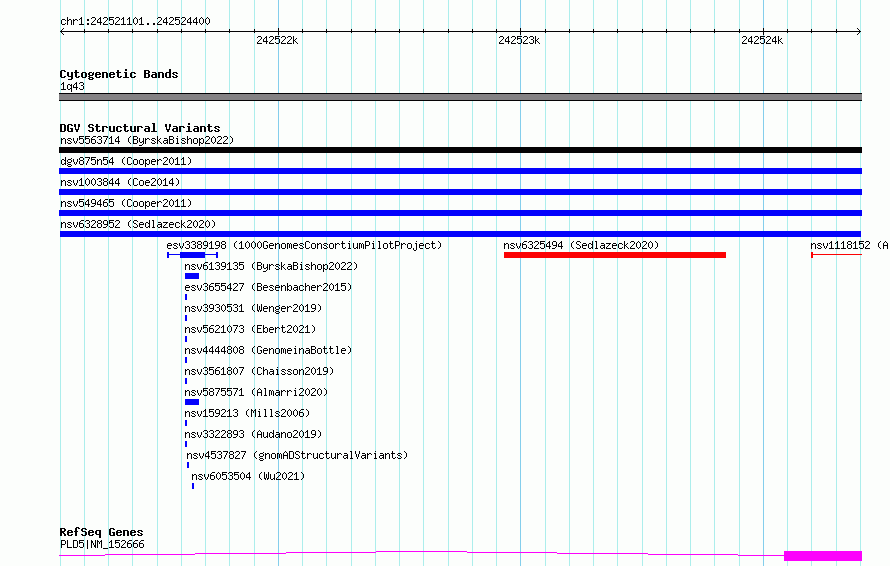
Task: Open nsv3561807 (Chaisson2019) variant
Action: click(x=259, y=371)
